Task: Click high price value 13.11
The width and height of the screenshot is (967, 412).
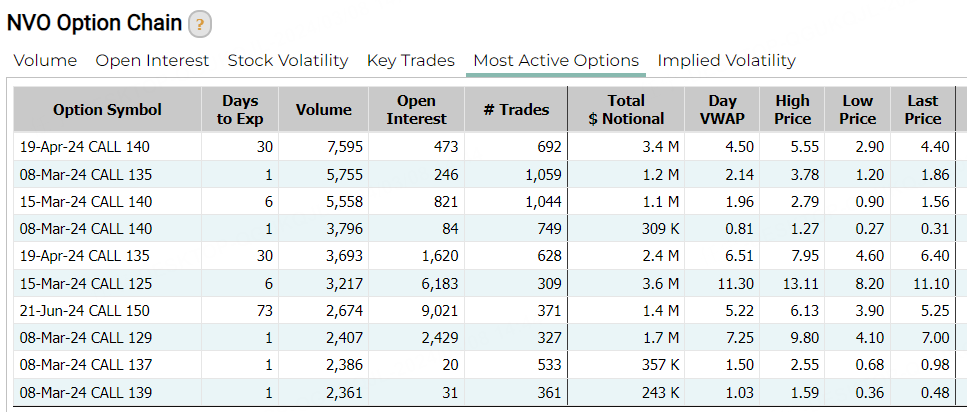Action: point(802,284)
